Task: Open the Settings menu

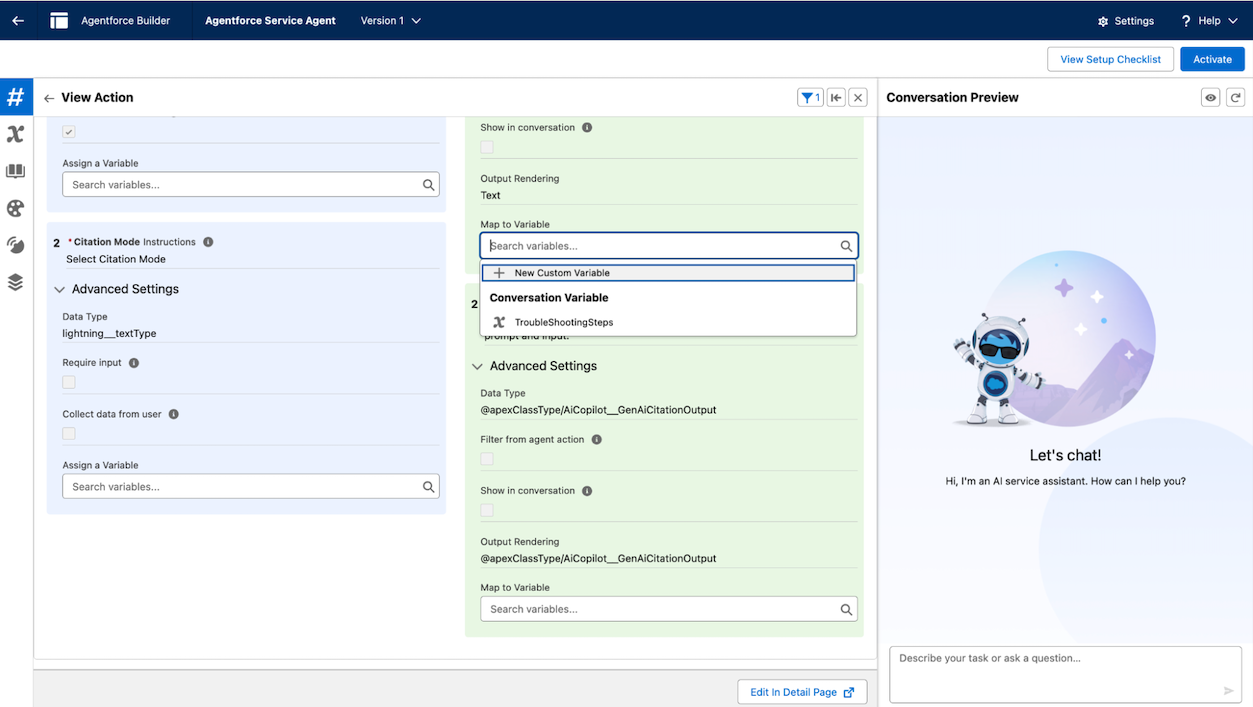Action: [x=1126, y=20]
